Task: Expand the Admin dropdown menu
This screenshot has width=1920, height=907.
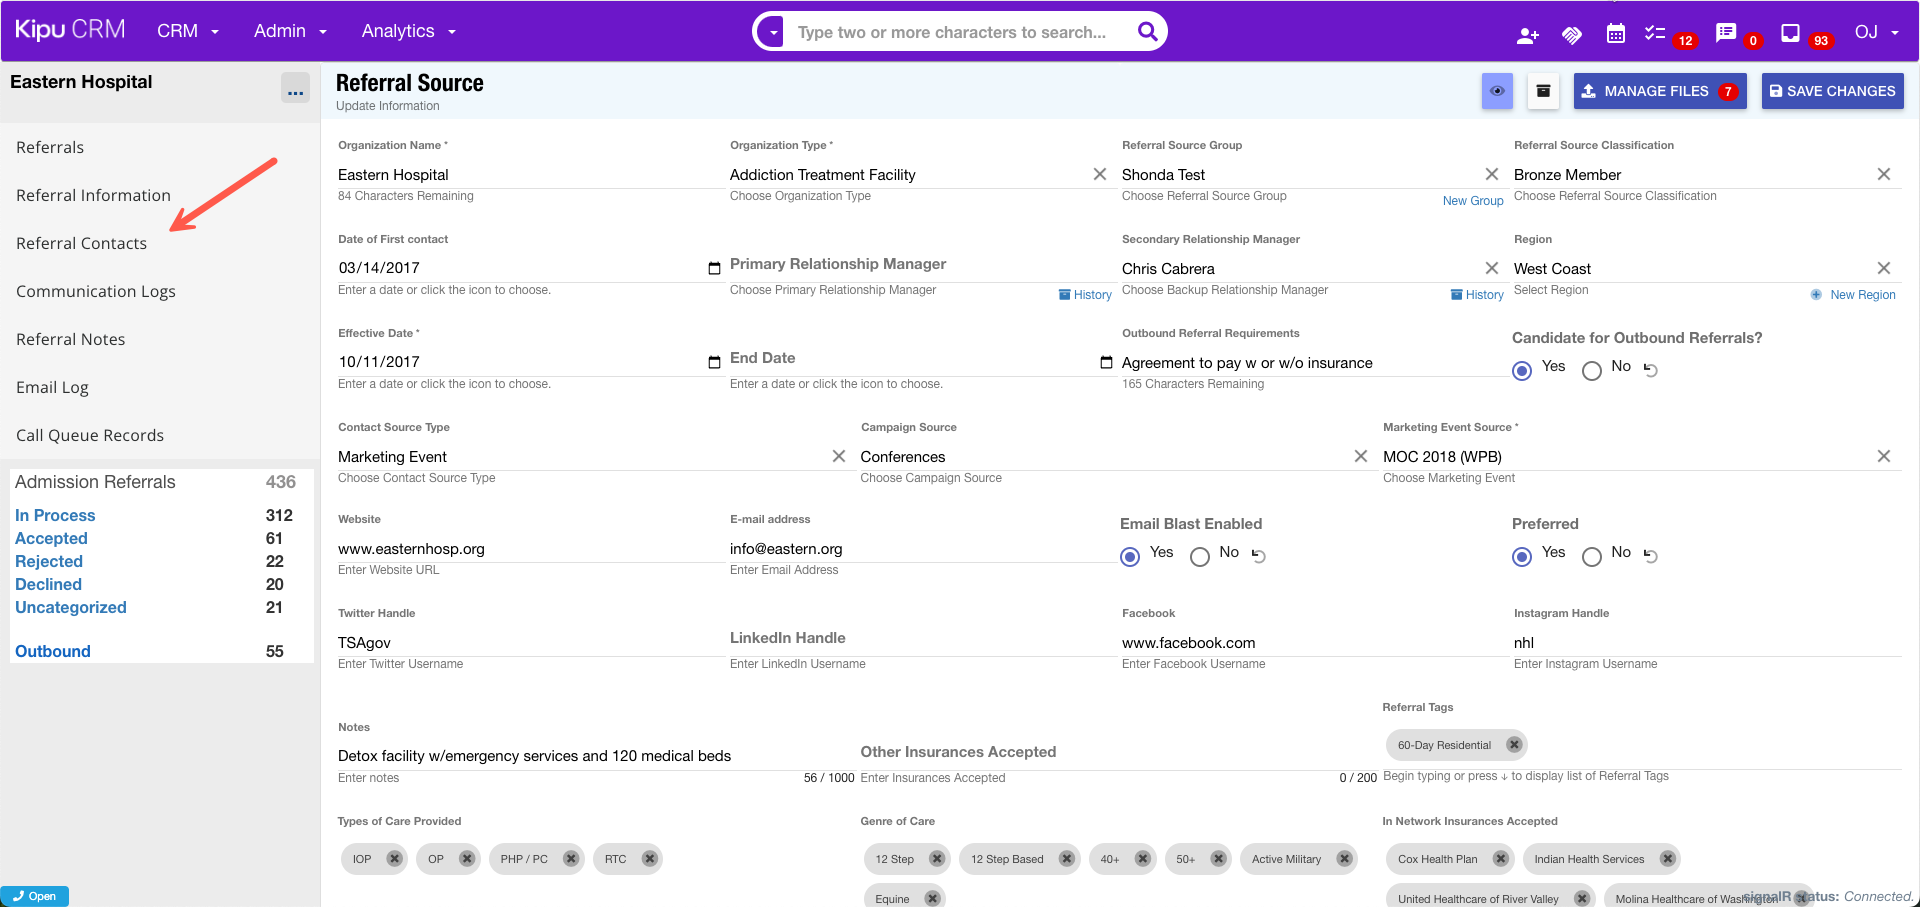Action: point(290,31)
